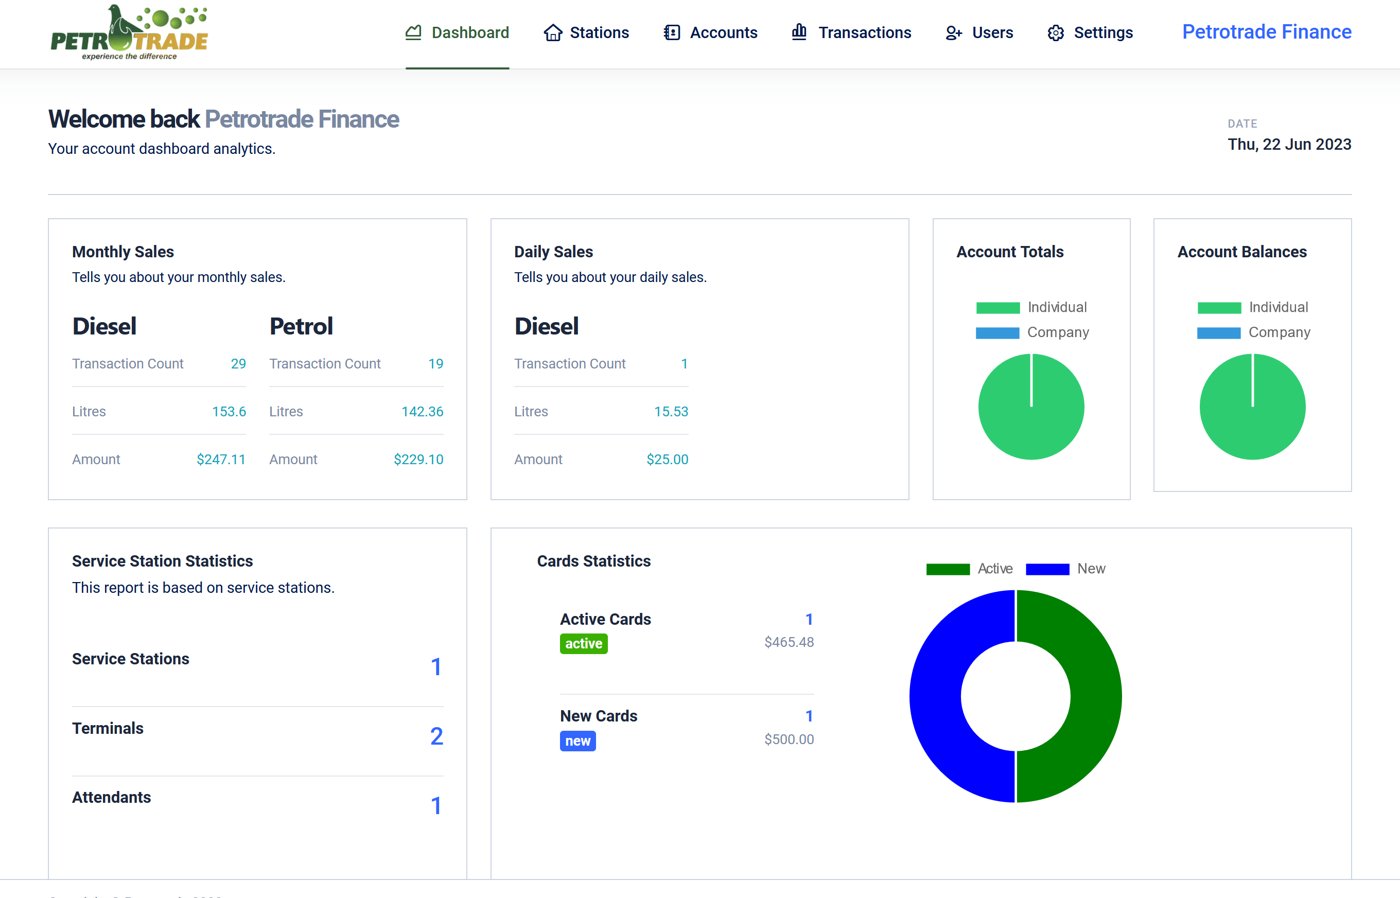Click the Active Cards balance $465.48
The height and width of the screenshot is (898, 1400).
pyautogui.click(x=789, y=643)
